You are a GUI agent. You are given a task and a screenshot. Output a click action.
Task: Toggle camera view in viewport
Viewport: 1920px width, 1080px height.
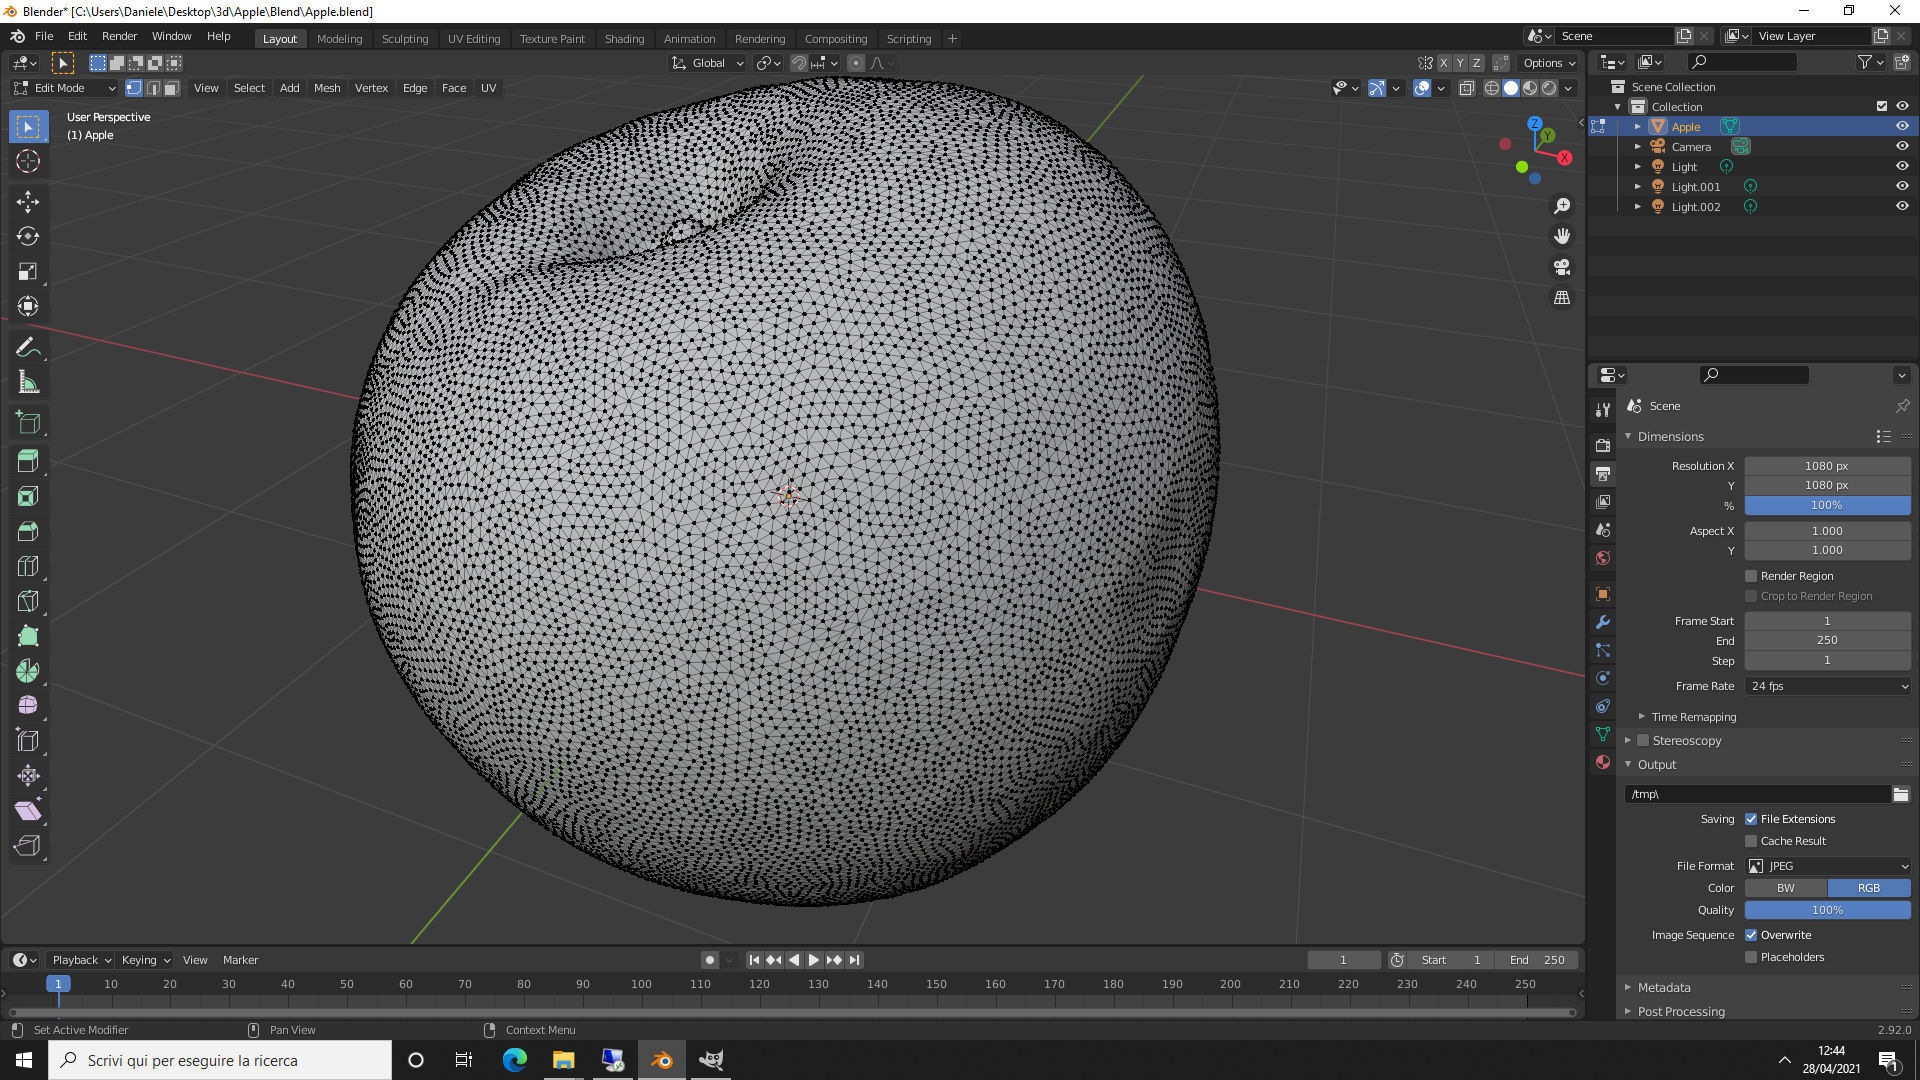1562,267
